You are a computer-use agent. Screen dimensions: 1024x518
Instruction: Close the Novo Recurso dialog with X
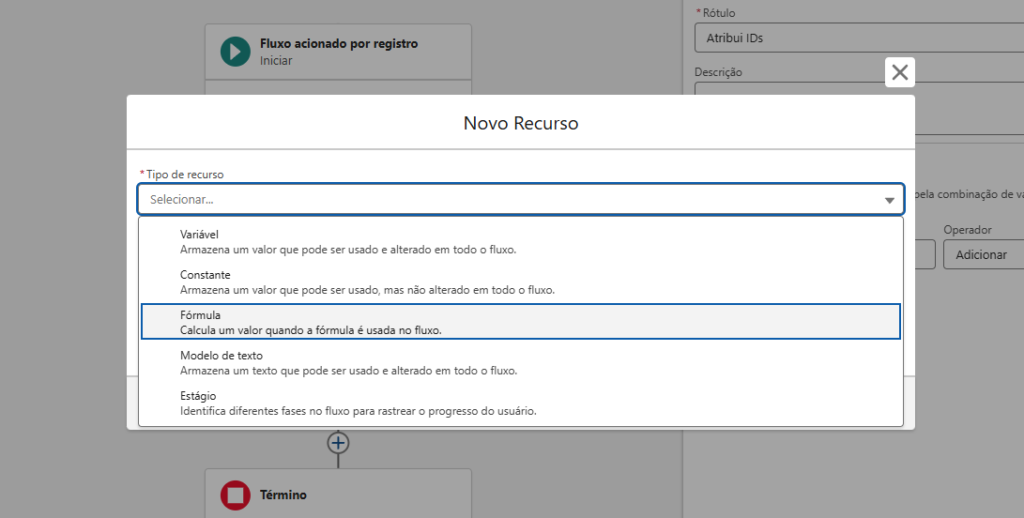(900, 72)
